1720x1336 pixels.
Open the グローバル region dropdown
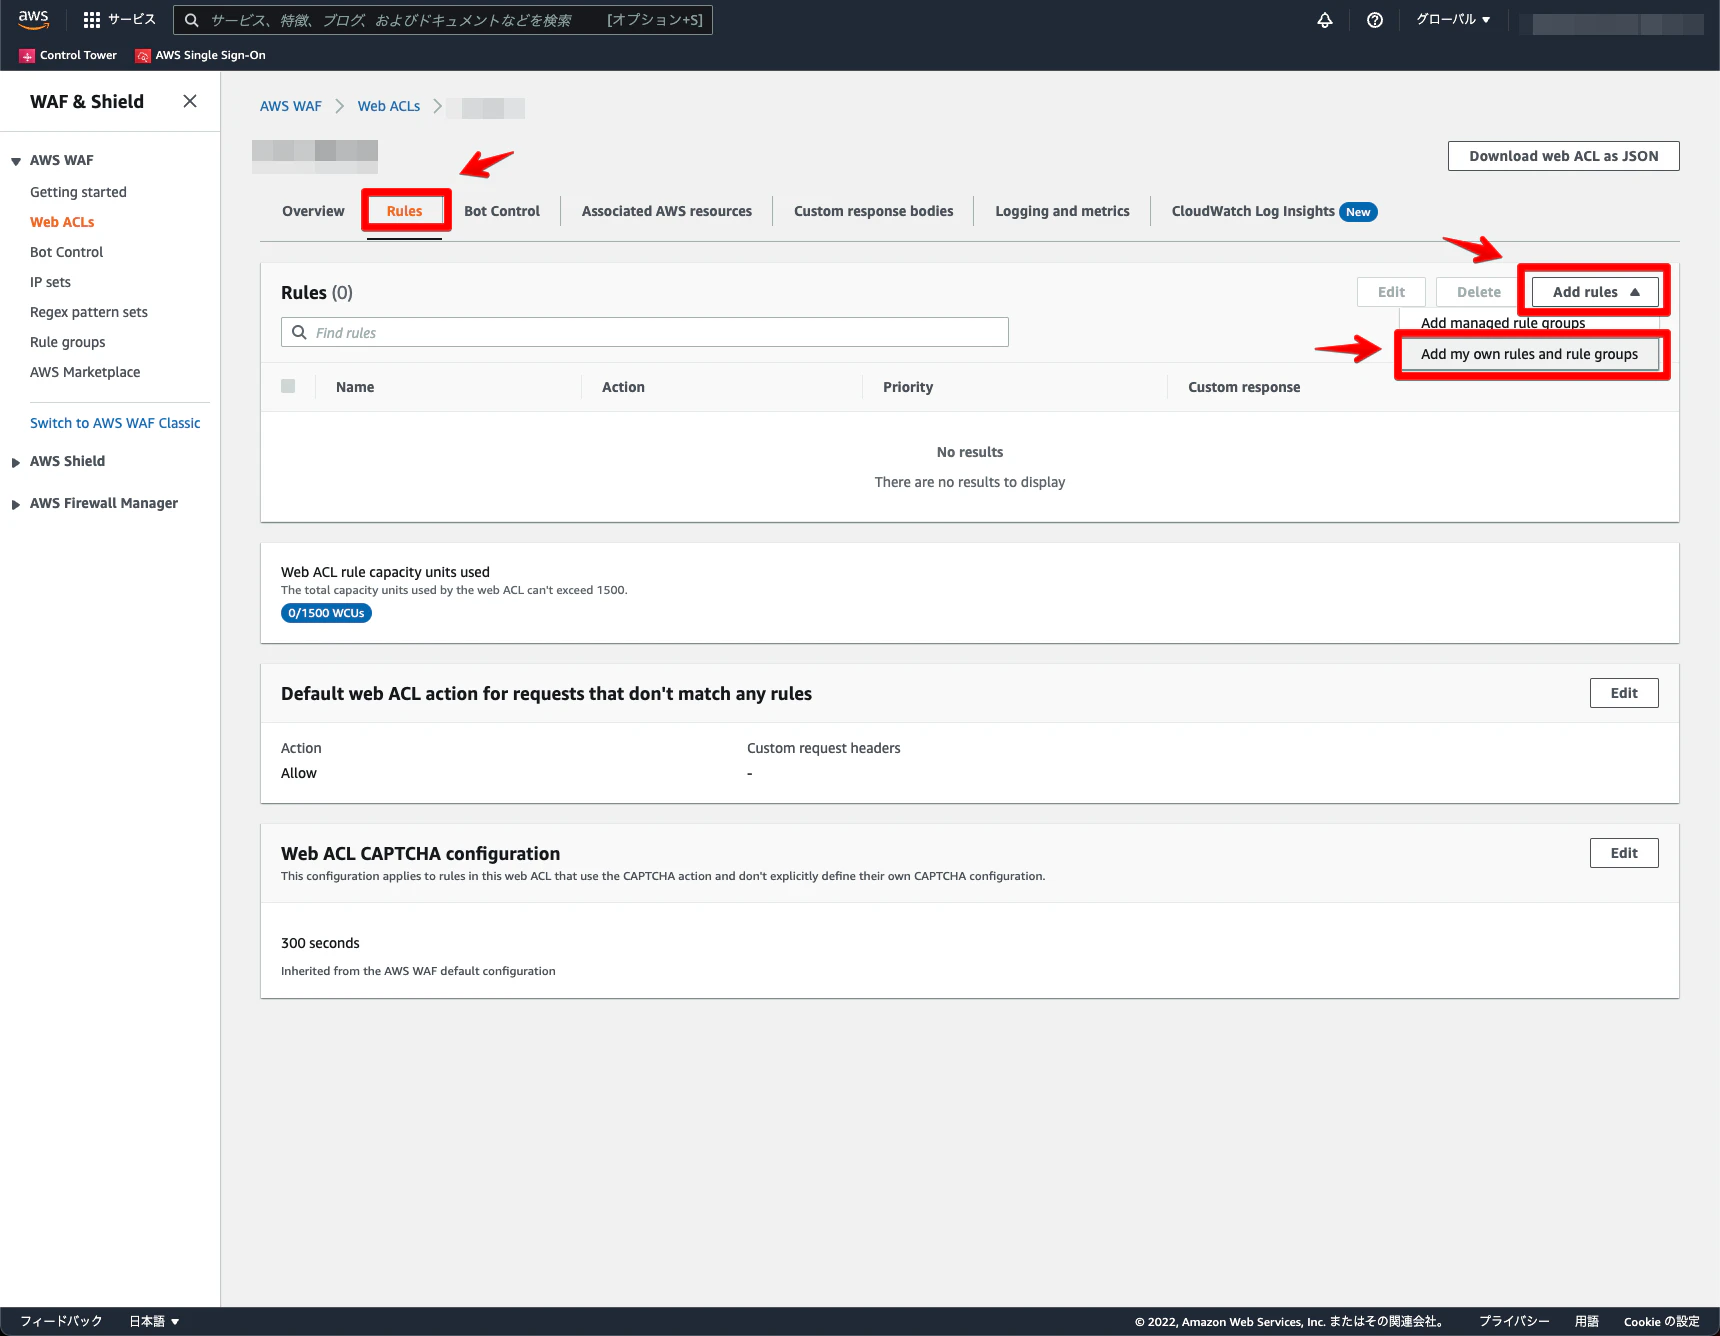[x=1453, y=20]
